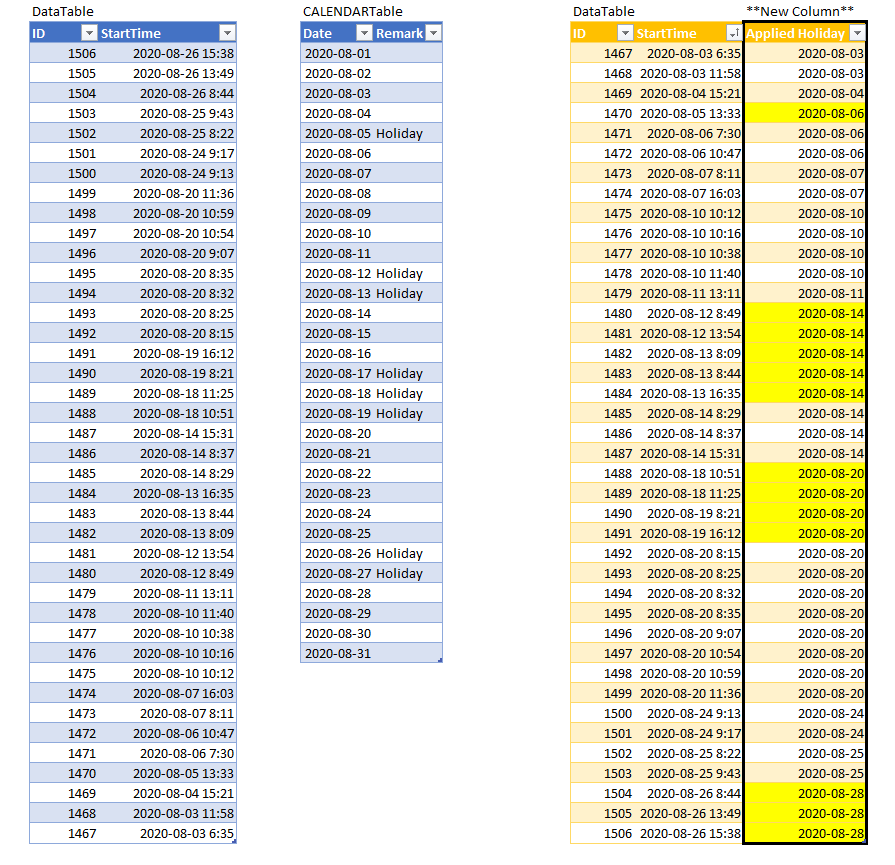Click the 'CALENDARTable' title label
895x865 pixels.
pyautogui.click(x=353, y=11)
